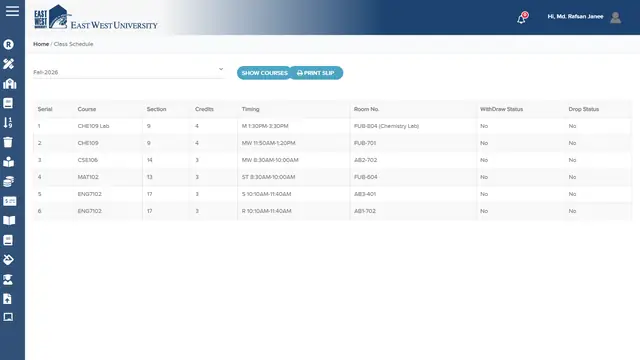Viewport: 640px width, 360px height.
Task: Open the trash can sidebar icon
Action: pos(8,142)
